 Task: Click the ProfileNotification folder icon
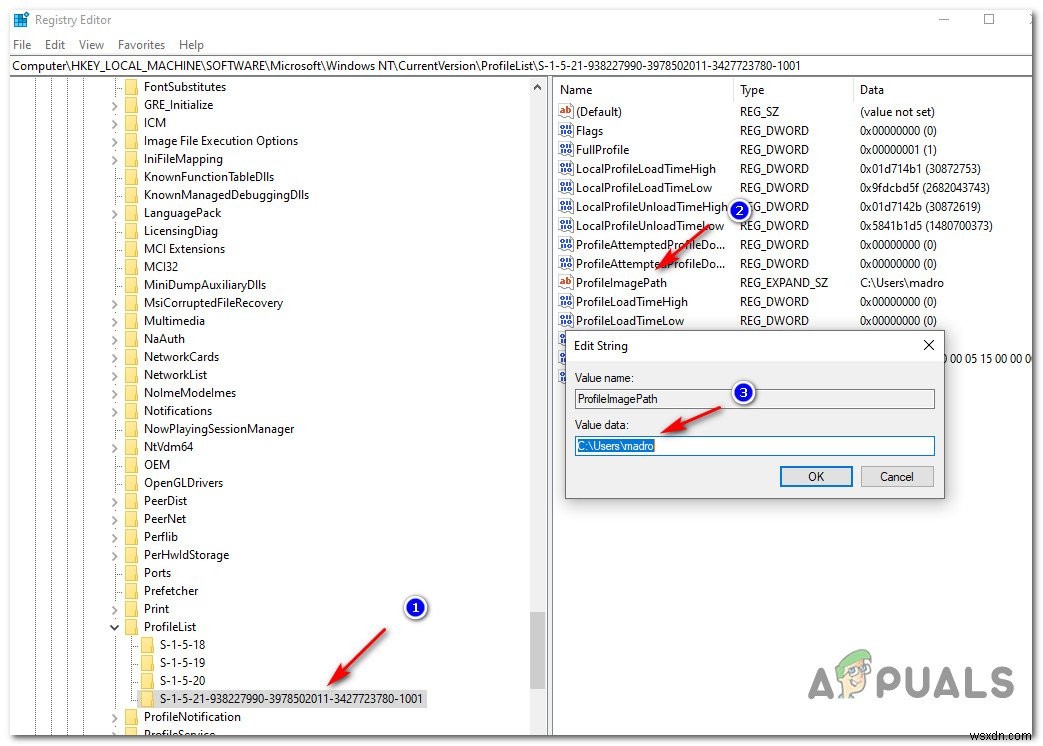click(132, 717)
